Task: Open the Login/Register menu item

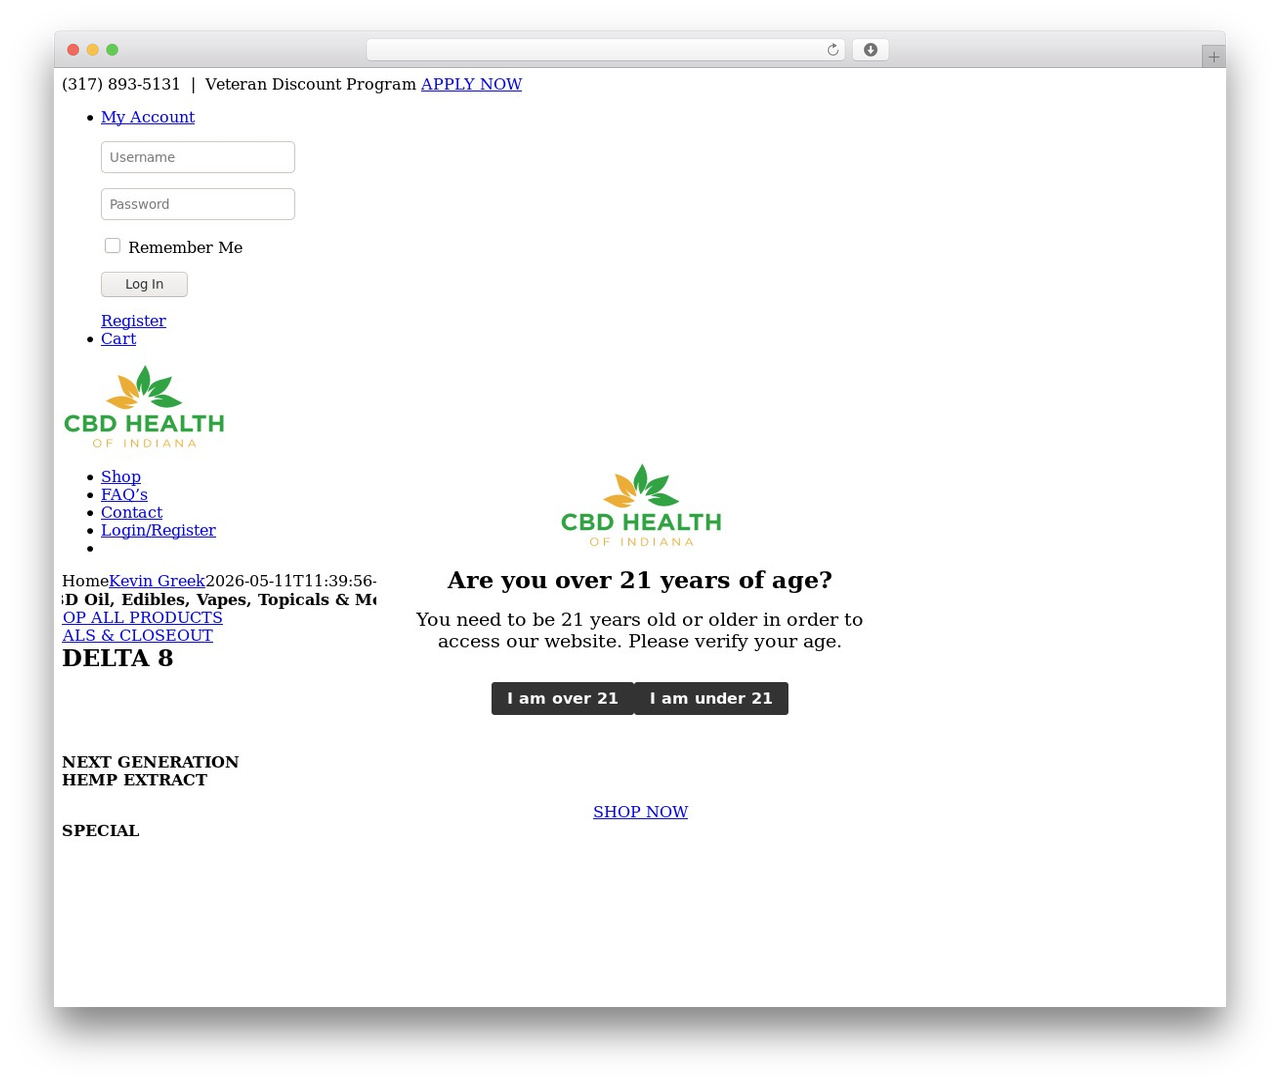Action: (x=158, y=531)
